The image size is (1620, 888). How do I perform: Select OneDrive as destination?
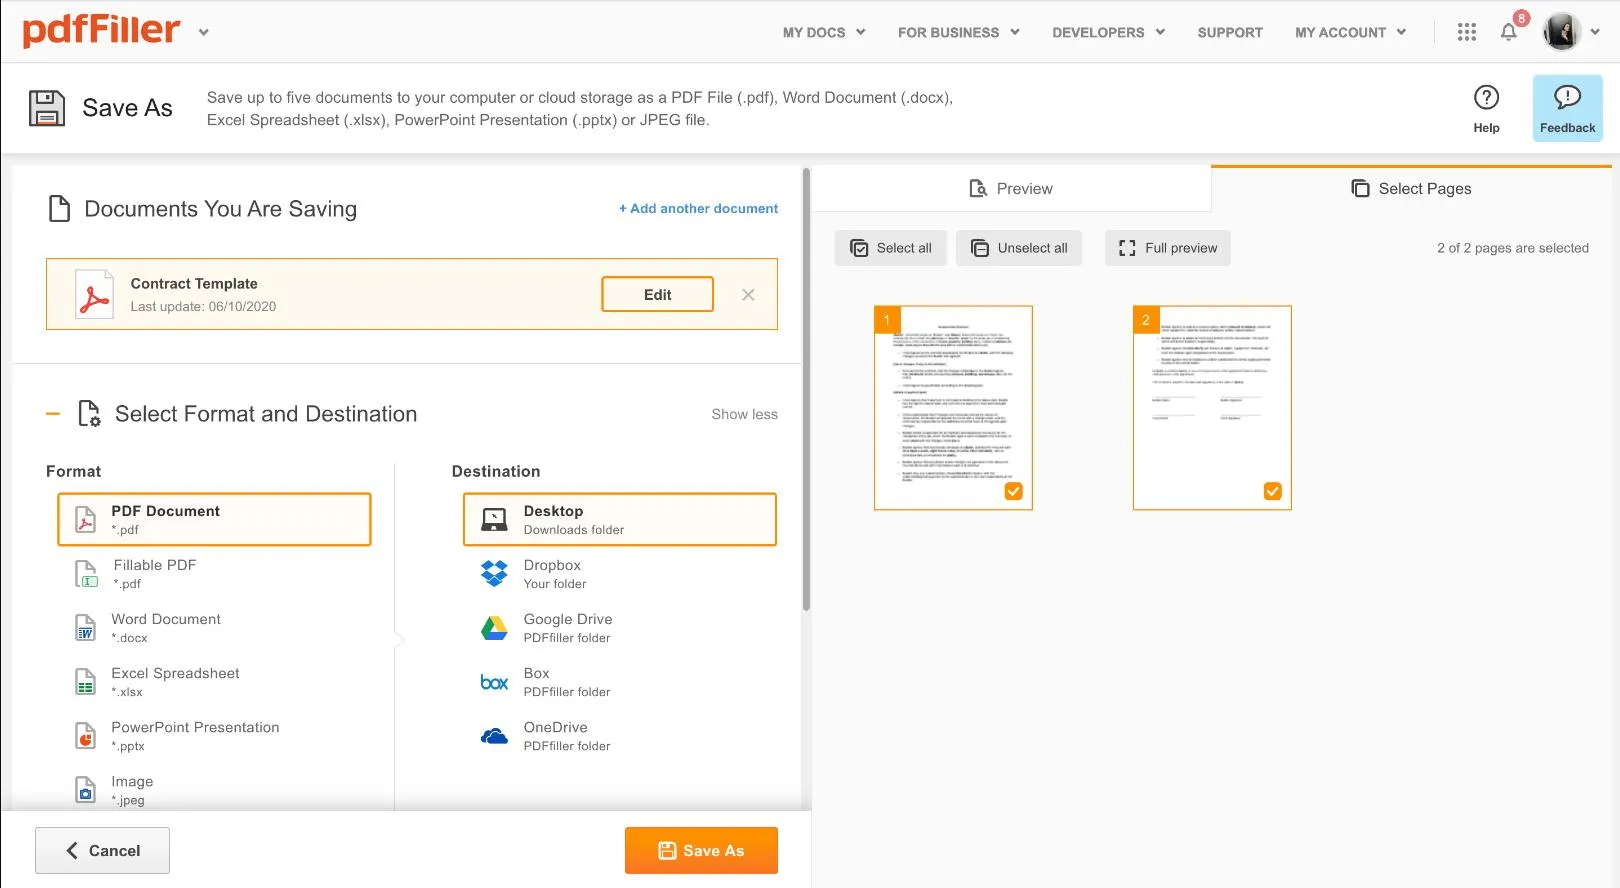point(620,735)
